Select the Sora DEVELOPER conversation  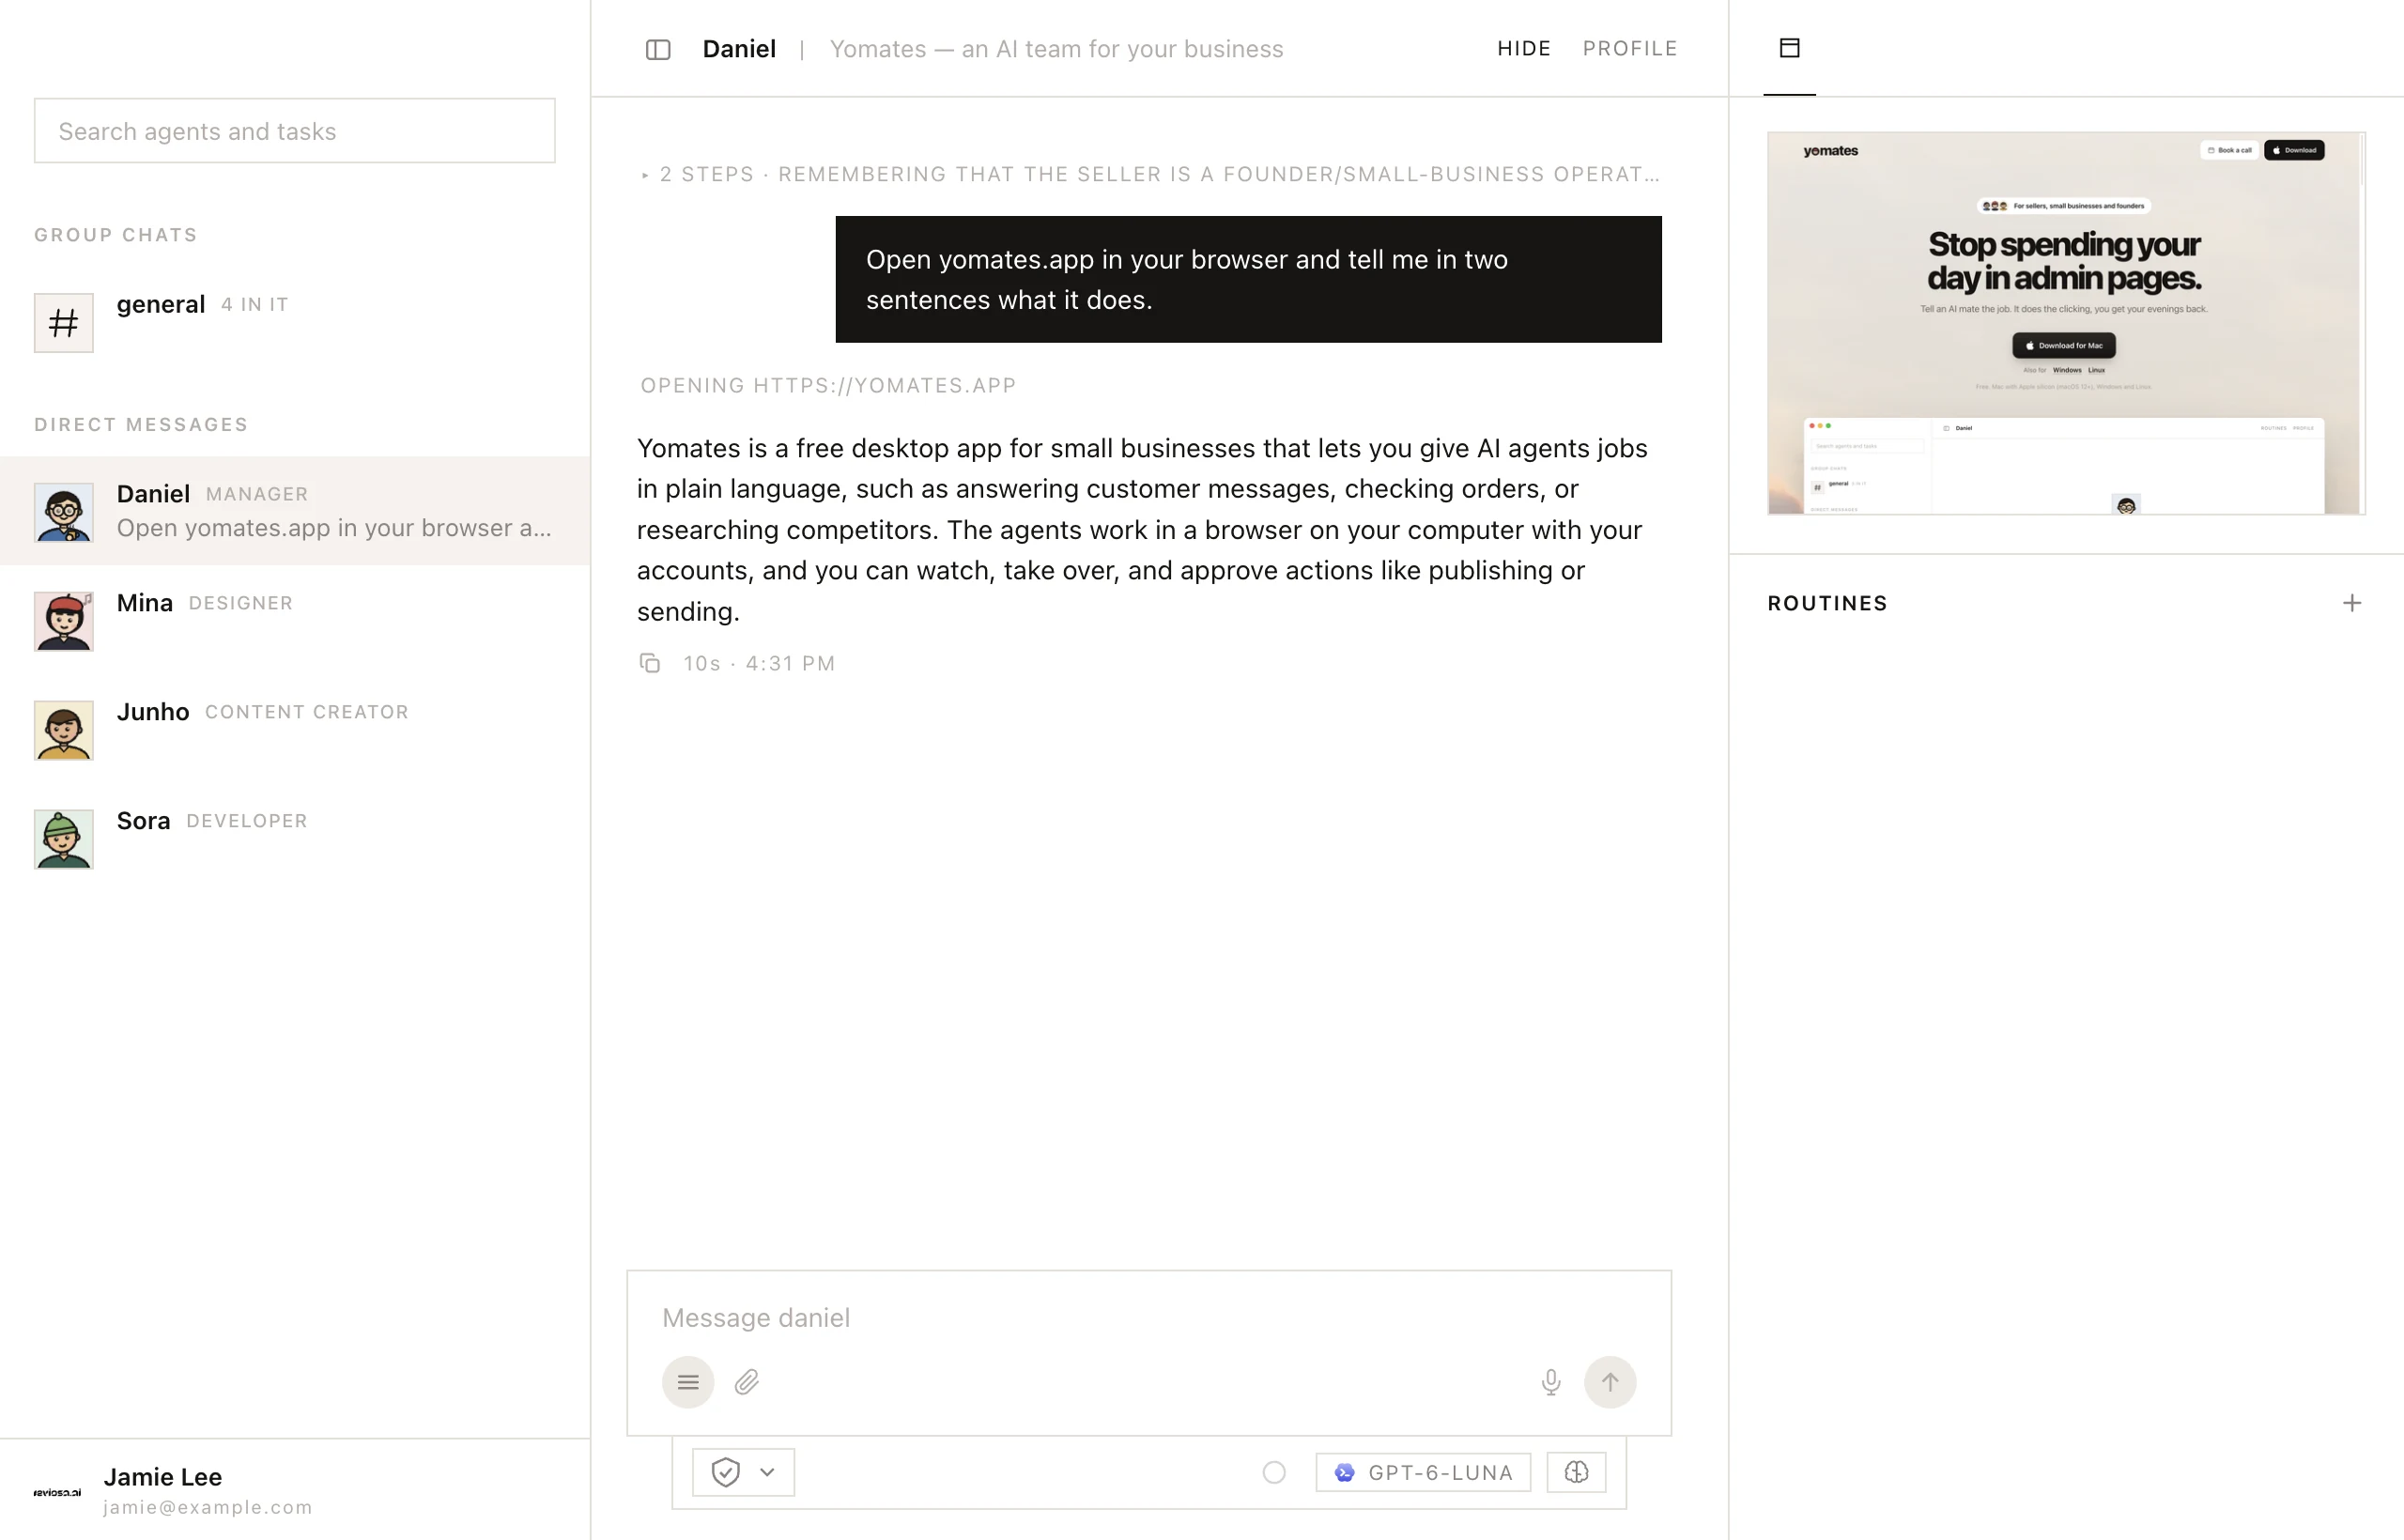coord(295,839)
